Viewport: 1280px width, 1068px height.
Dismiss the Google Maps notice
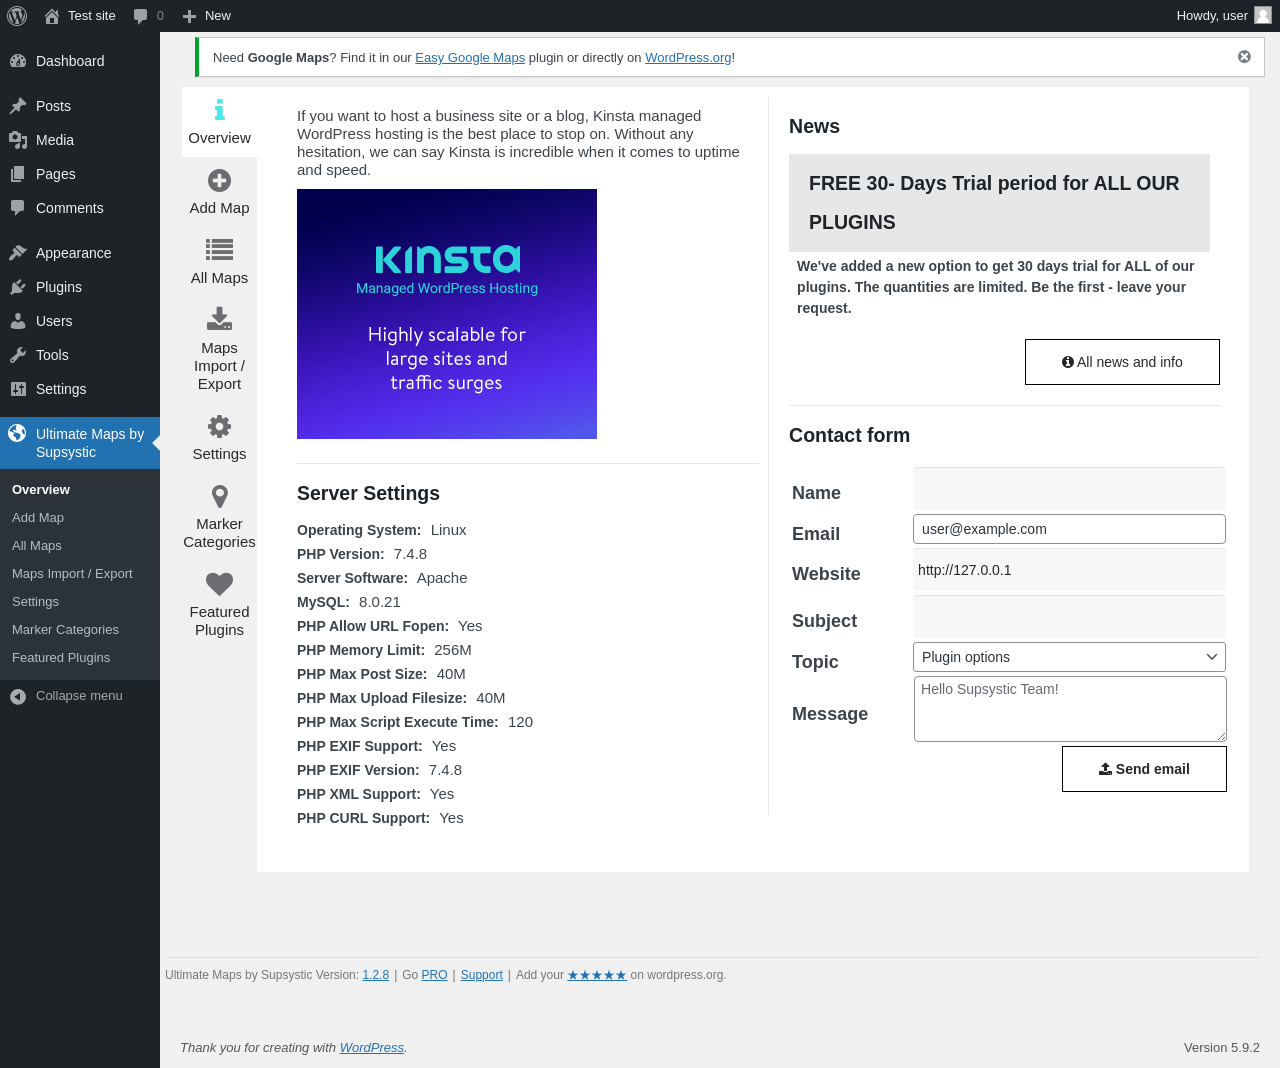(x=1244, y=57)
